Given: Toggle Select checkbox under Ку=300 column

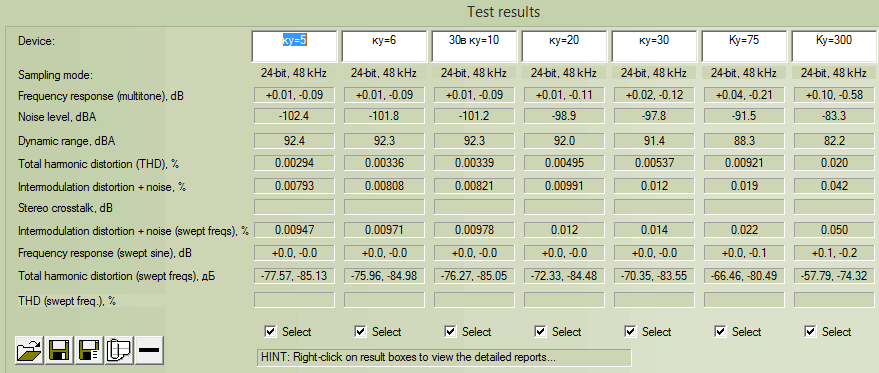Looking at the screenshot, I should [810, 331].
